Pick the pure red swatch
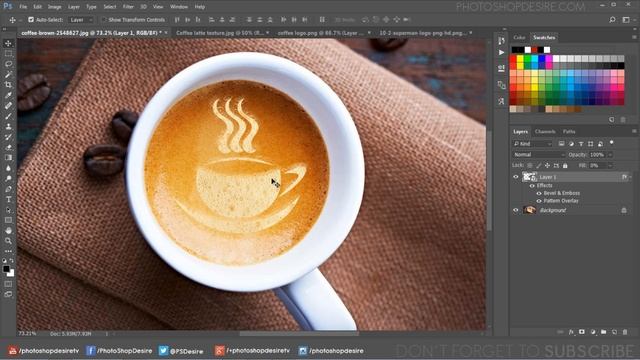Image resolution: width=640 pixels, height=360 pixels. coord(513,59)
